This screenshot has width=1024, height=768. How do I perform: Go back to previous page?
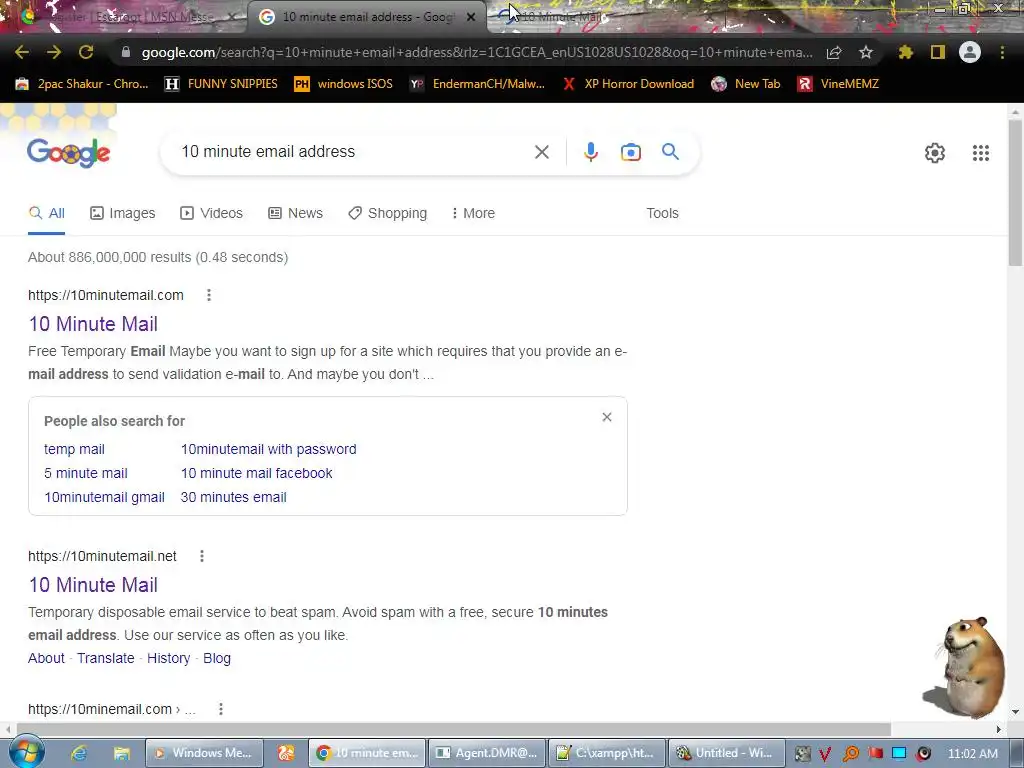pyautogui.click(x=22, y=52)
